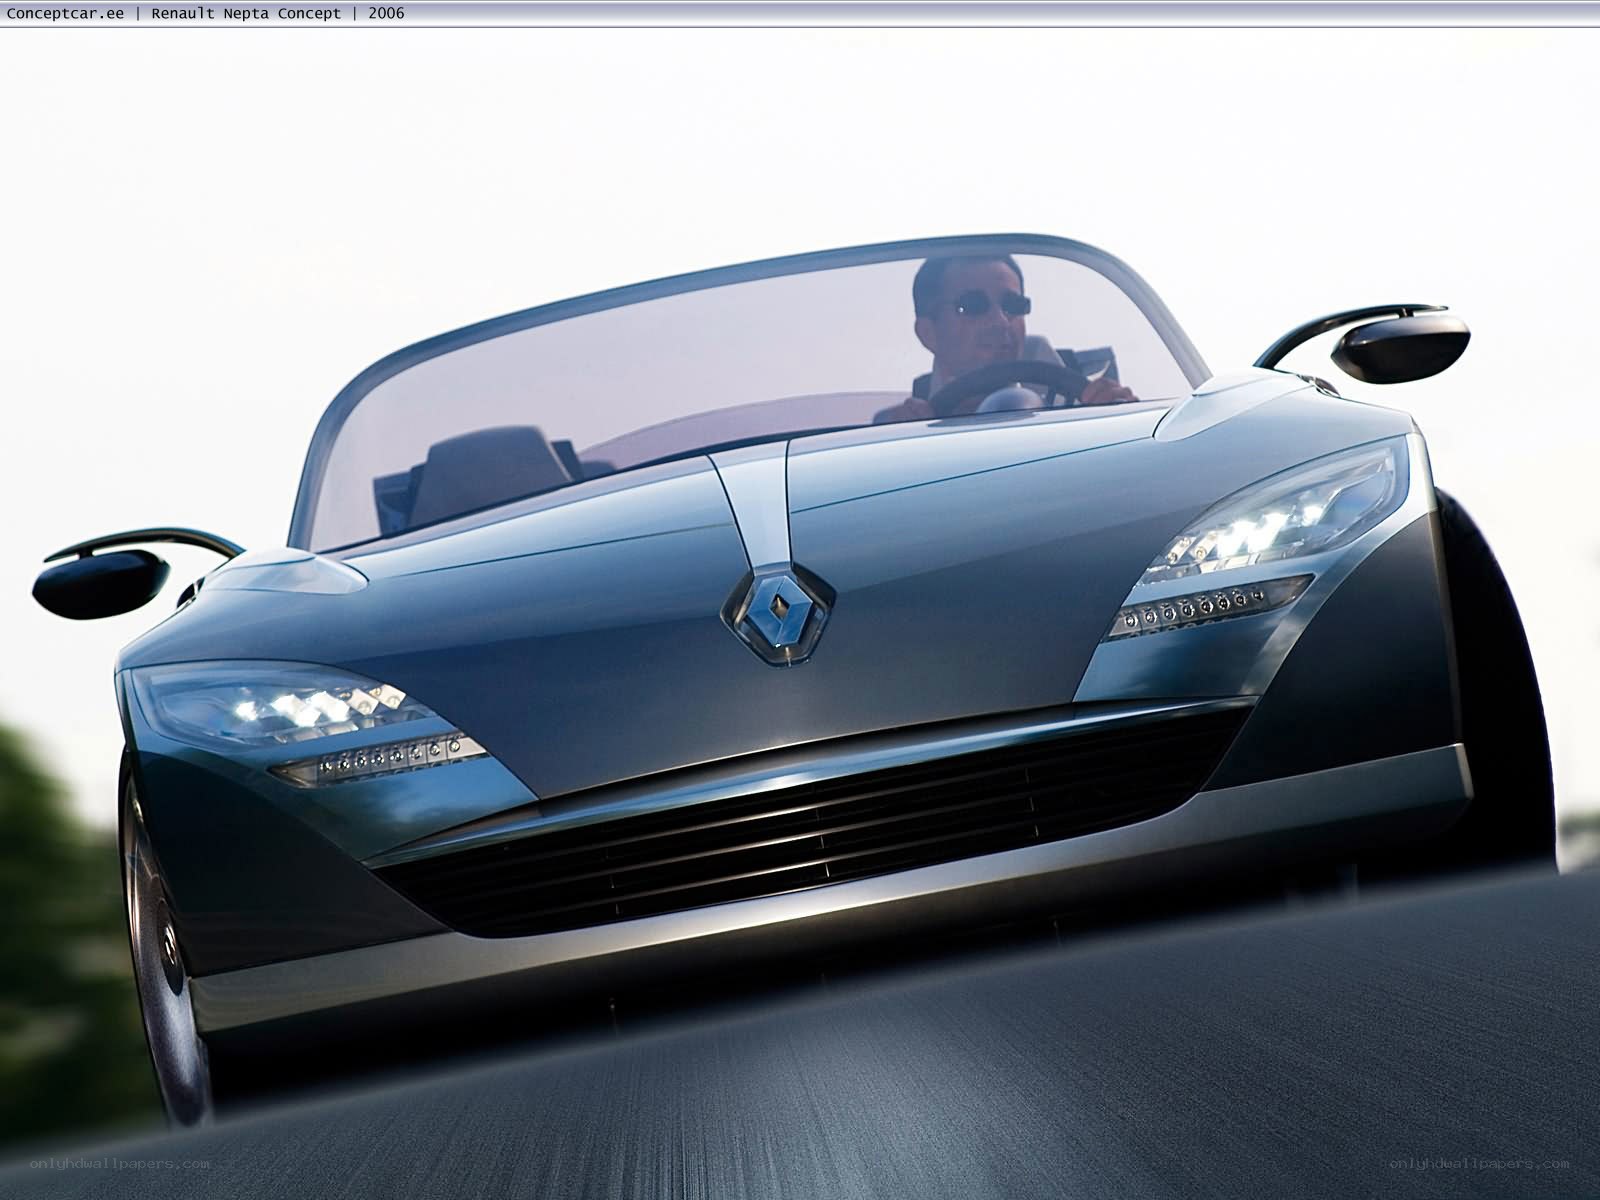Click the Renault concept car wallpaper image
Image resolution: width=1600 pixels, height=1200 pixels.
click(800, 613)
